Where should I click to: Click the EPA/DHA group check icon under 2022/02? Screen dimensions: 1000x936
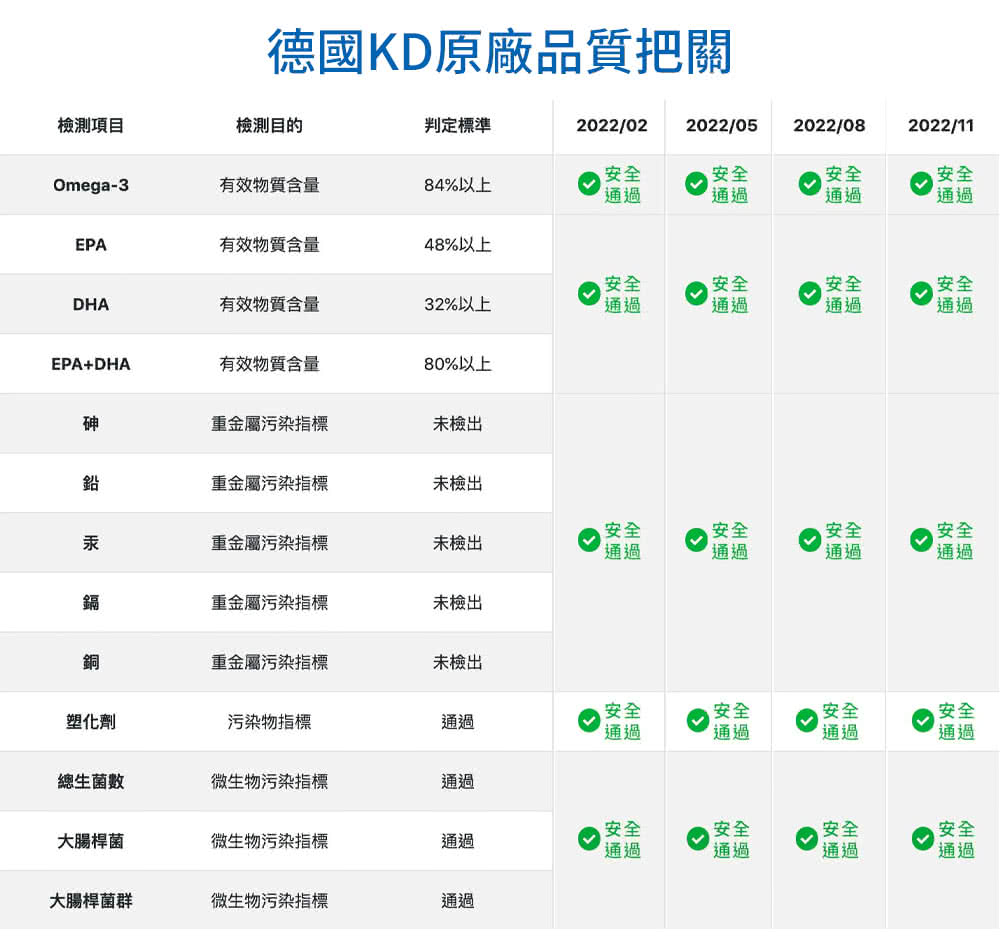pos(589,293)
